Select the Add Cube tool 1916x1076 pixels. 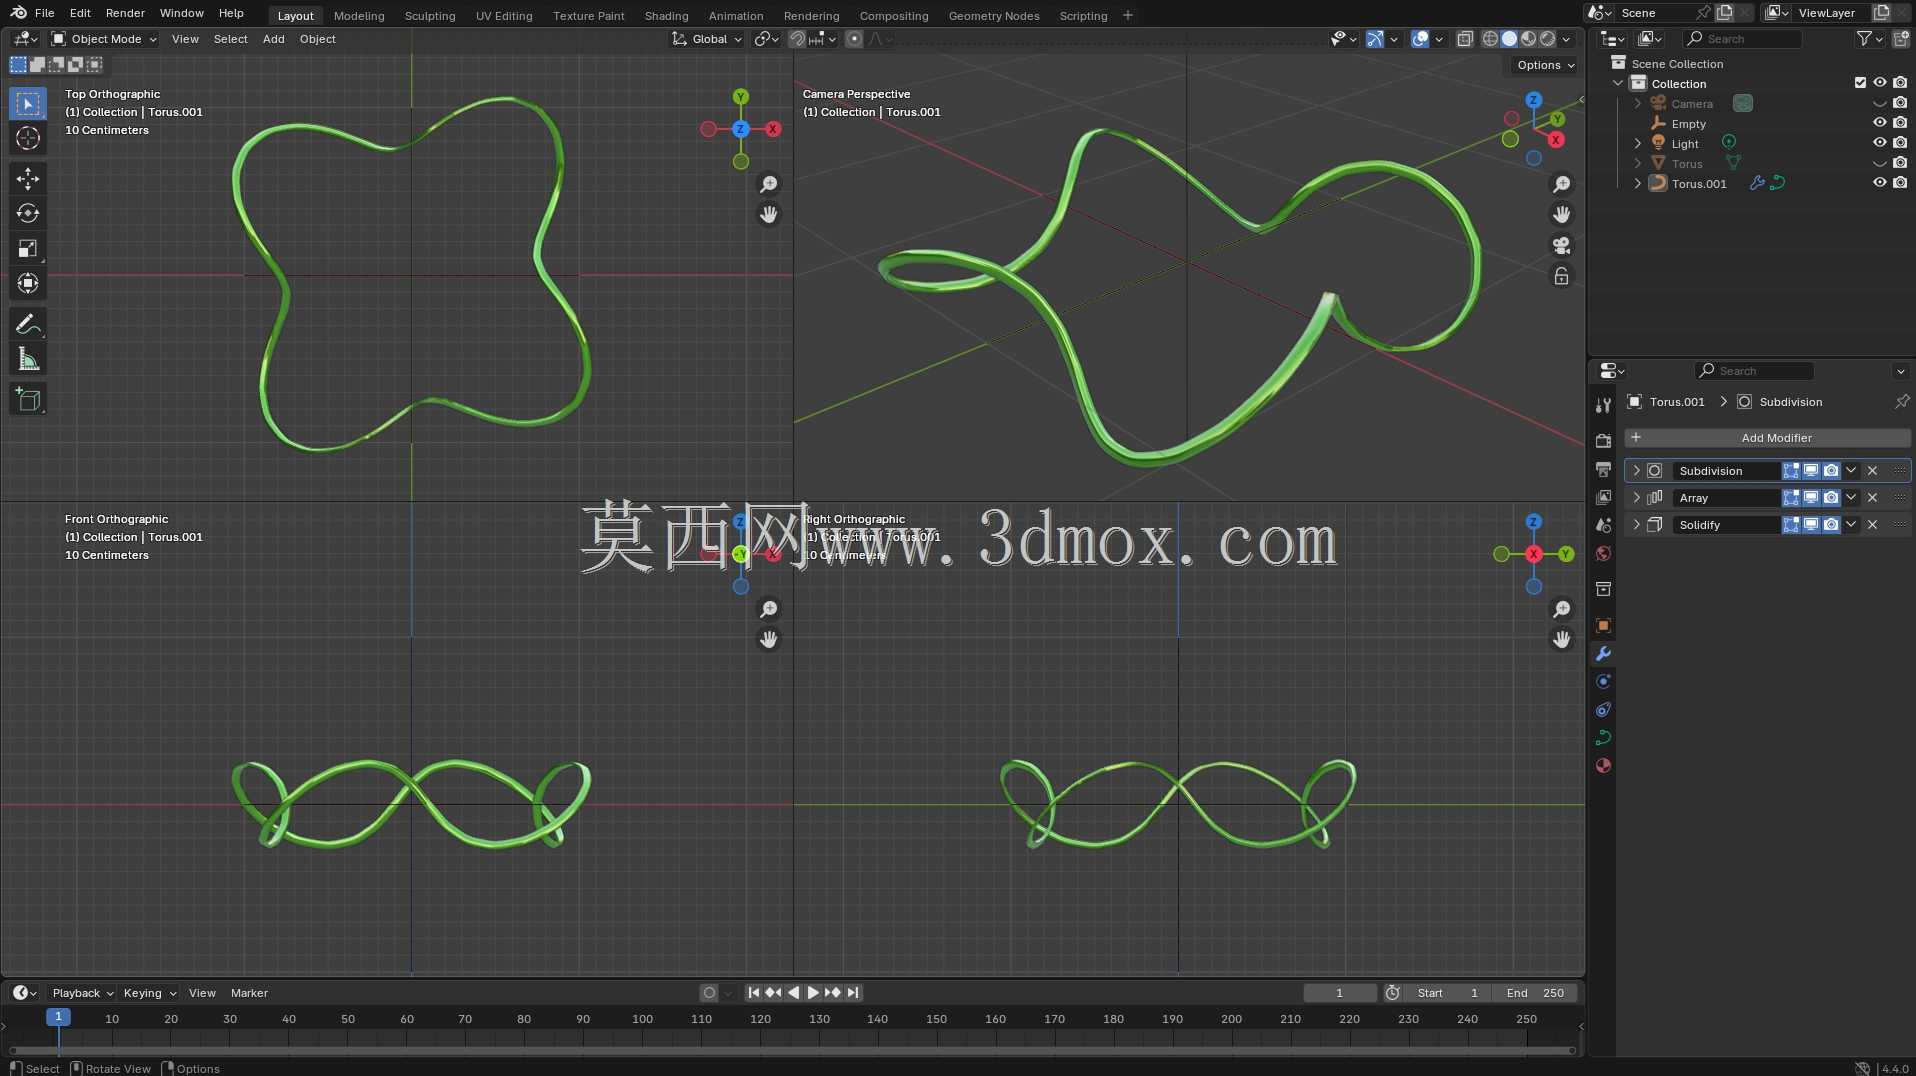(28, 400)
